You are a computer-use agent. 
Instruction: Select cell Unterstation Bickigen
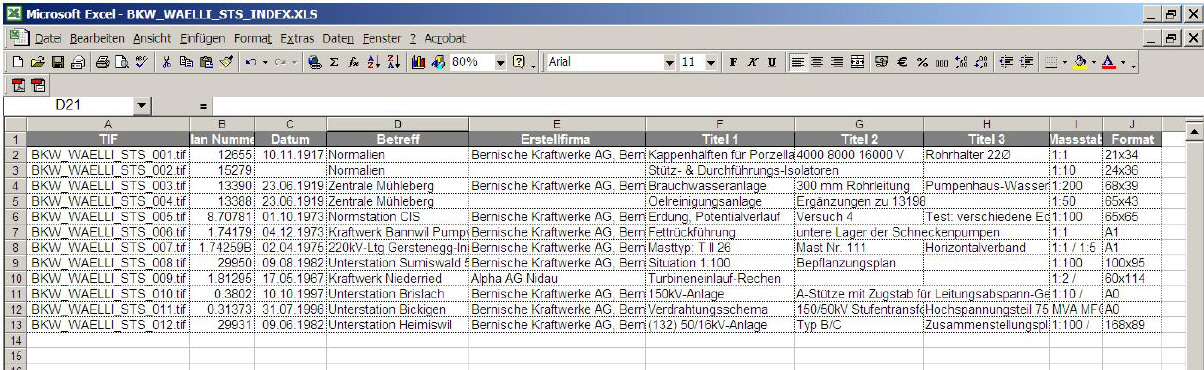click(397, 309)
